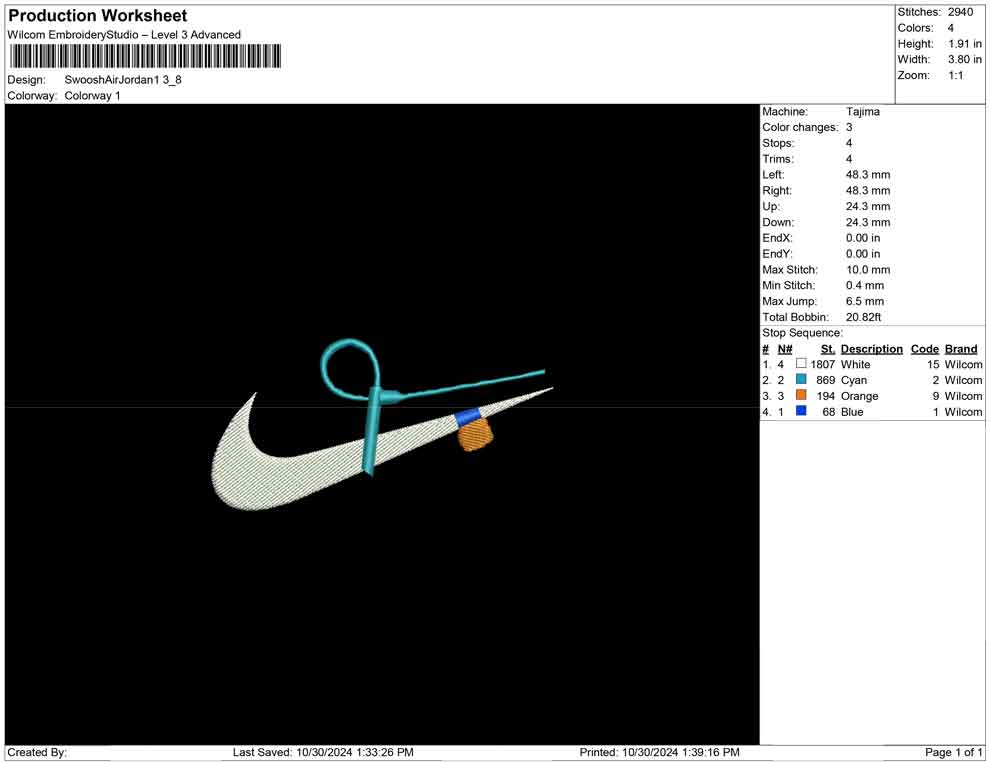Click the Page 1 of 1 footer label
The height and width of the screenshot is (762, 990).
coord(953,752)
